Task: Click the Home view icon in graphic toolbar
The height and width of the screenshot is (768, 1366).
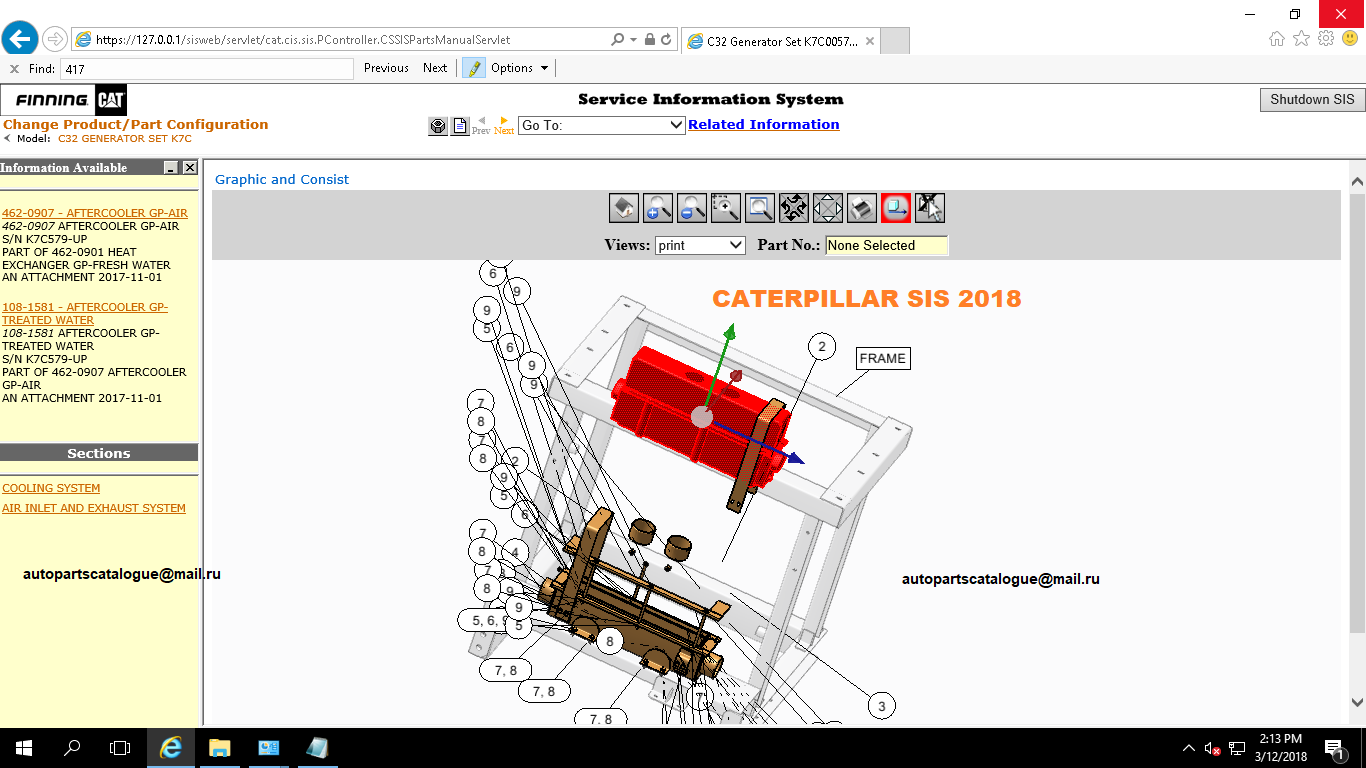Action: (624, 208)
